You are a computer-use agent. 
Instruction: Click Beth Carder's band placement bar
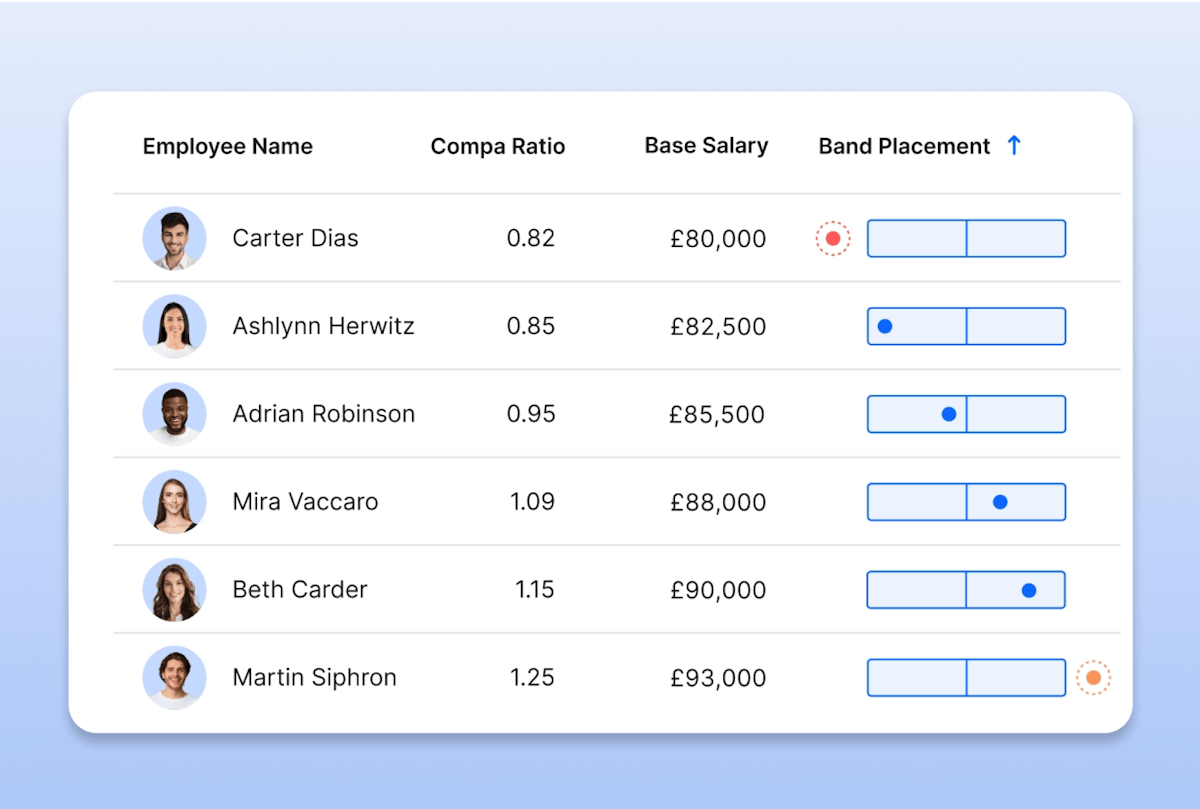pos(966,589)
